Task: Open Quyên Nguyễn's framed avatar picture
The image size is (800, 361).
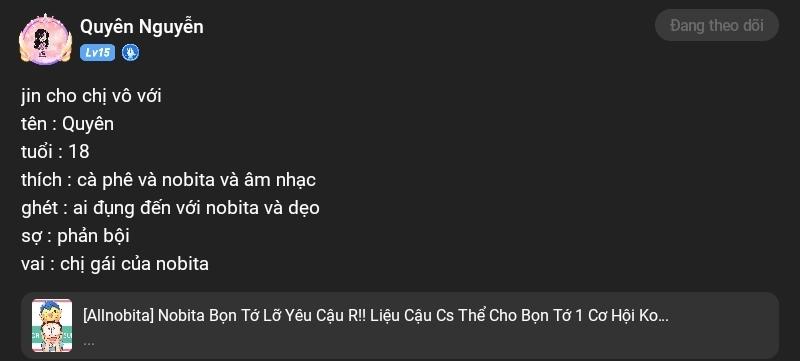Action: point(45,39)
